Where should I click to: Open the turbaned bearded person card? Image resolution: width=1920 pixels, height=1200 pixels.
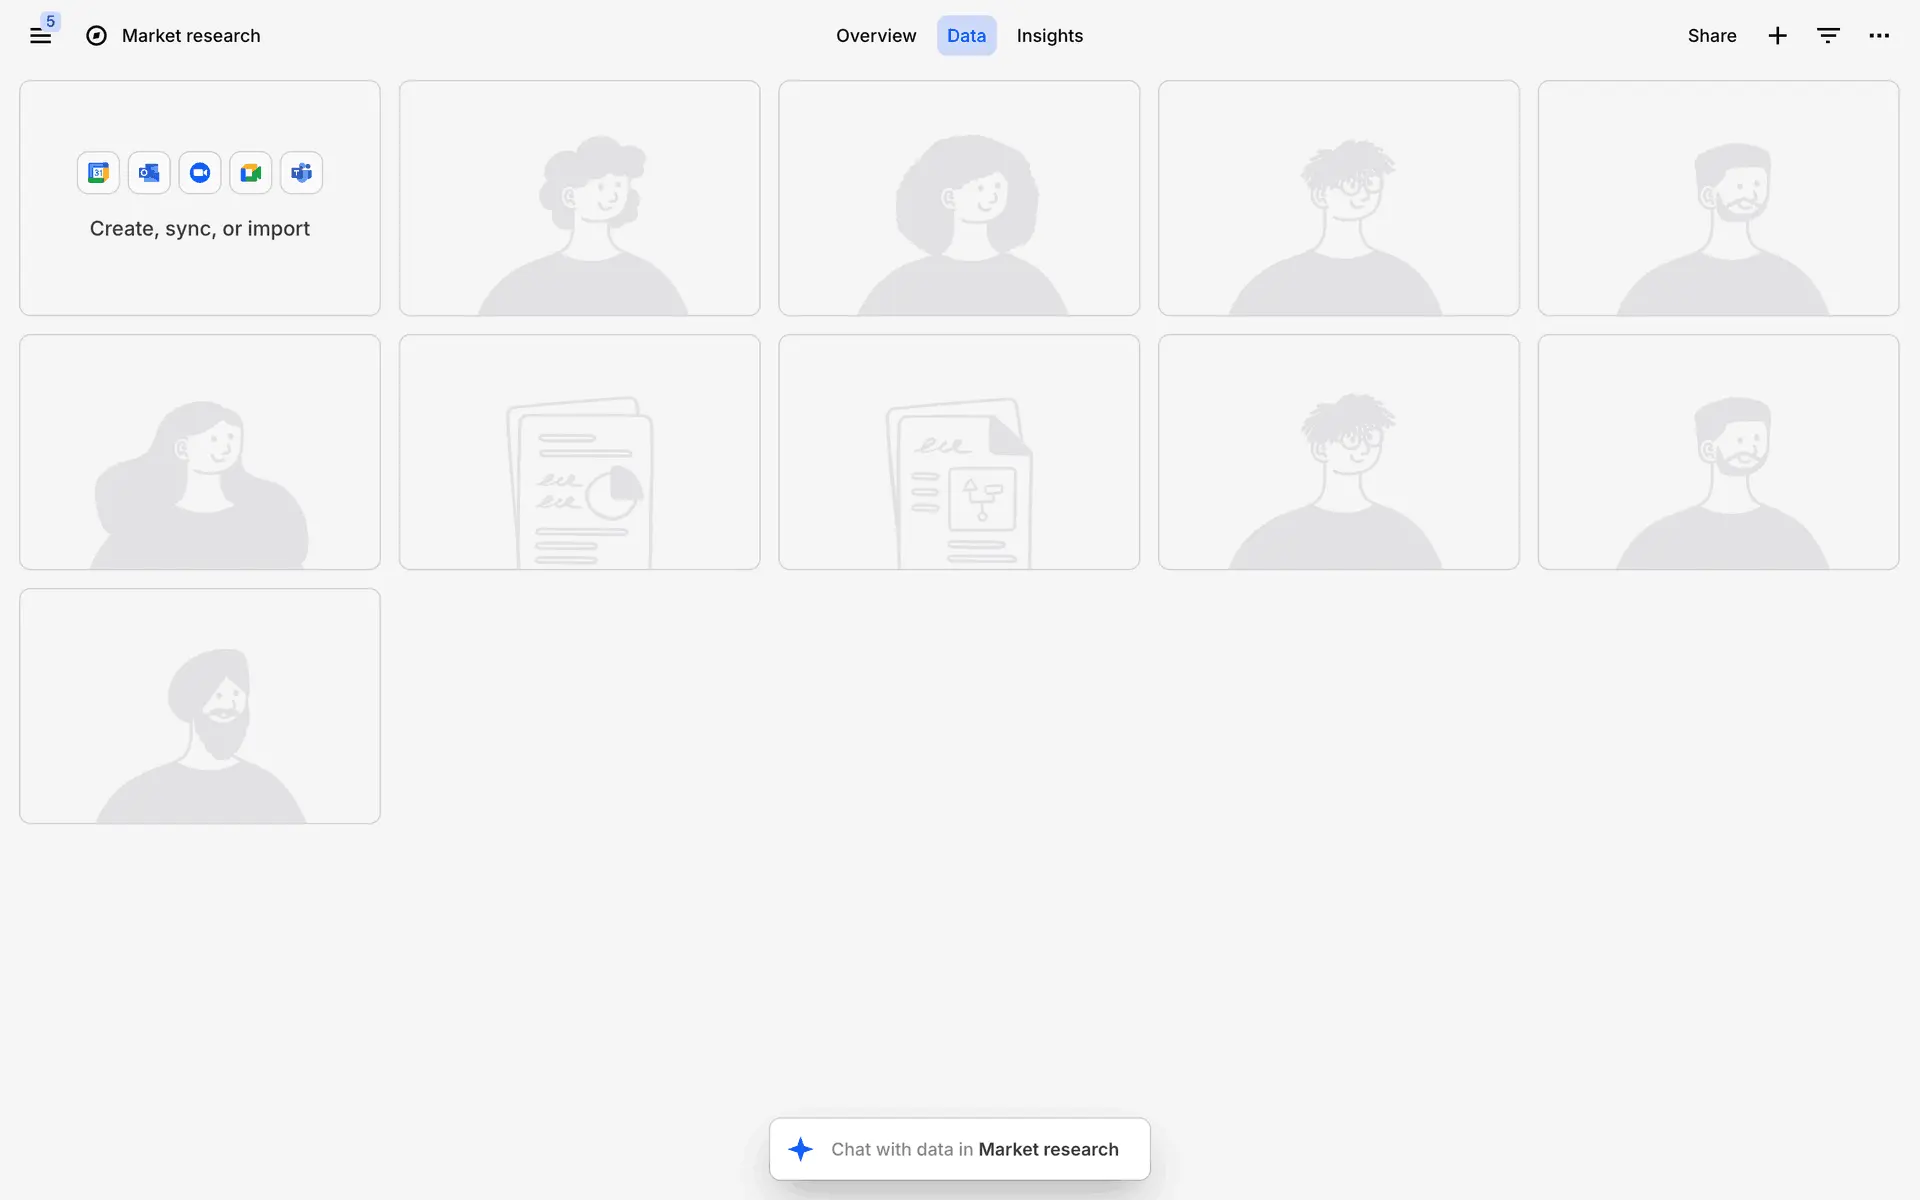coord(200,706)
